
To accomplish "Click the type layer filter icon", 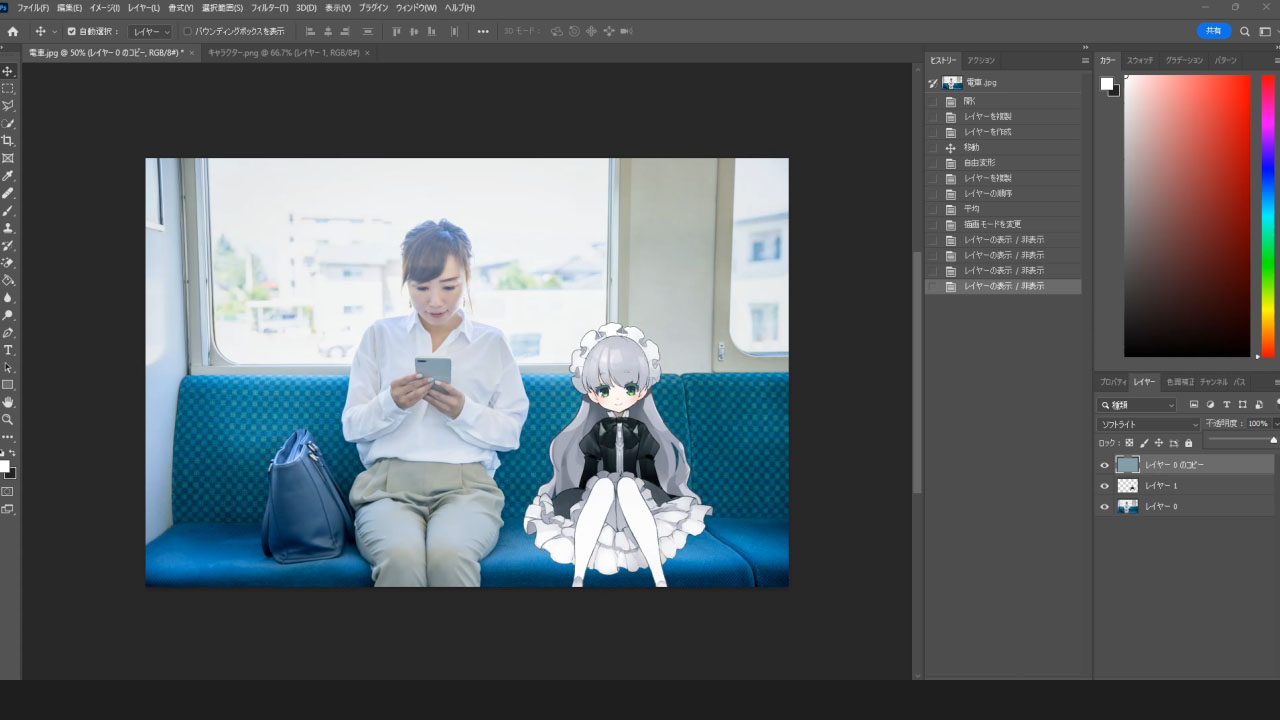I will [1226, 405].
